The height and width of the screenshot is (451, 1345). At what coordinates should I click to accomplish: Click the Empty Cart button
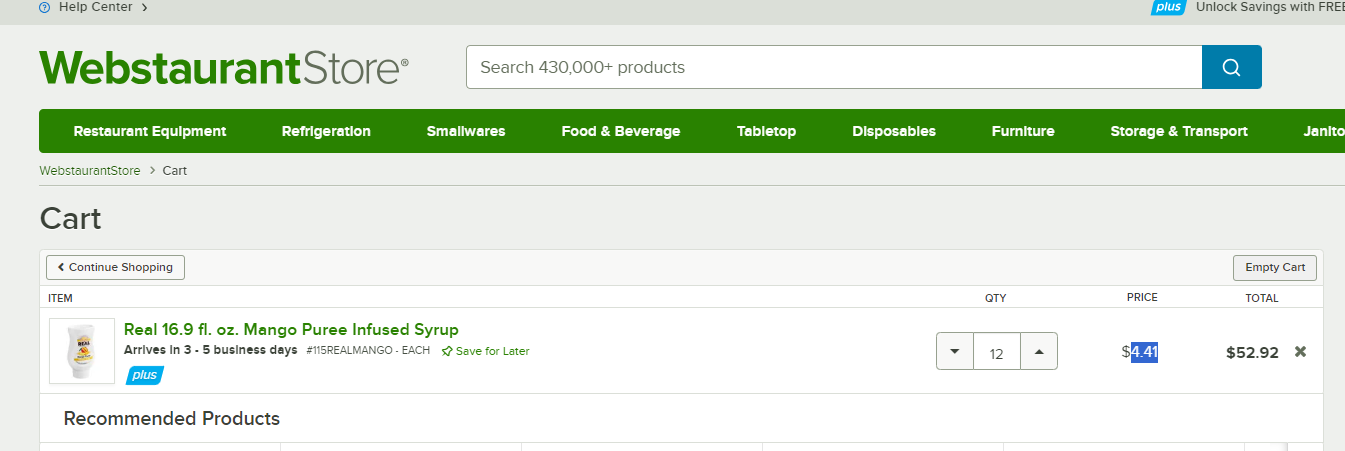[x=1275, y=267]
